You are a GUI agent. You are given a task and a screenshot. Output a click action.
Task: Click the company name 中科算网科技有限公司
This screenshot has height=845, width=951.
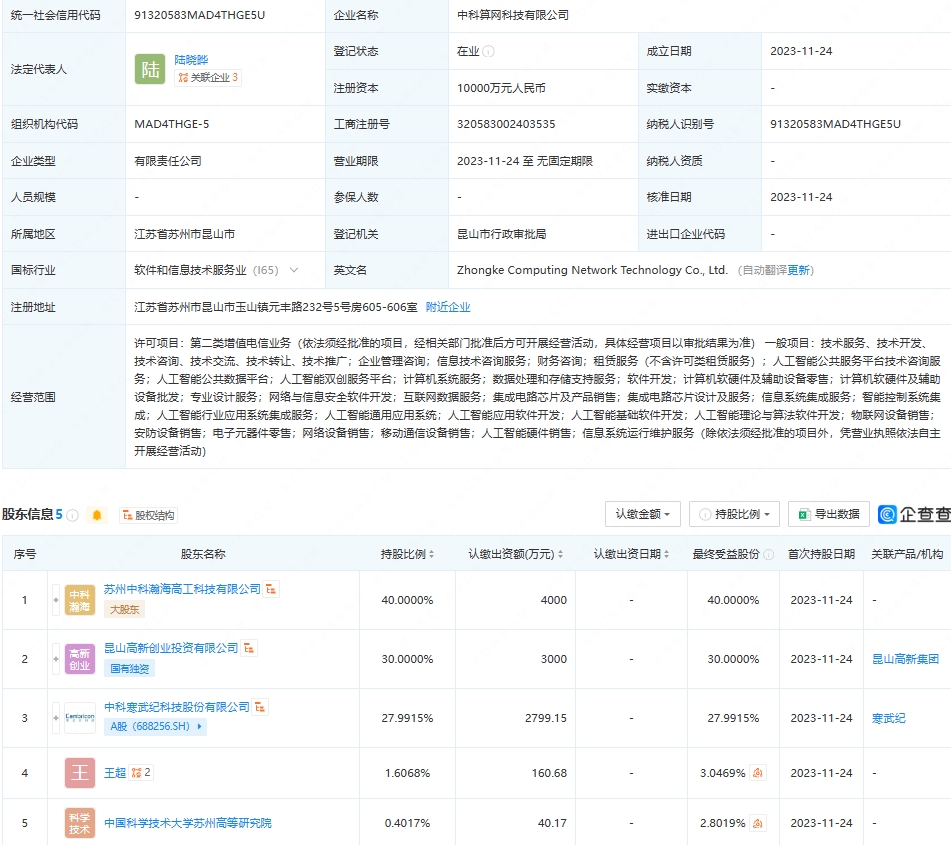pos(513,15)
